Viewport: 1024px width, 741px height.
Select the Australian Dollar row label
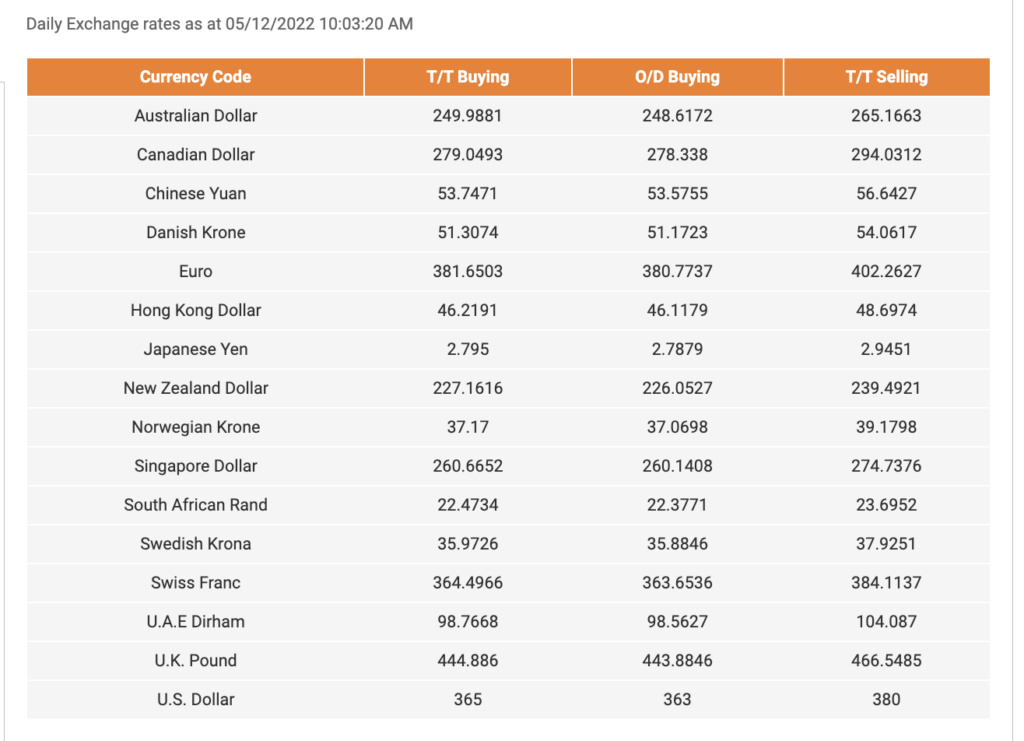(x=195, y=116)
